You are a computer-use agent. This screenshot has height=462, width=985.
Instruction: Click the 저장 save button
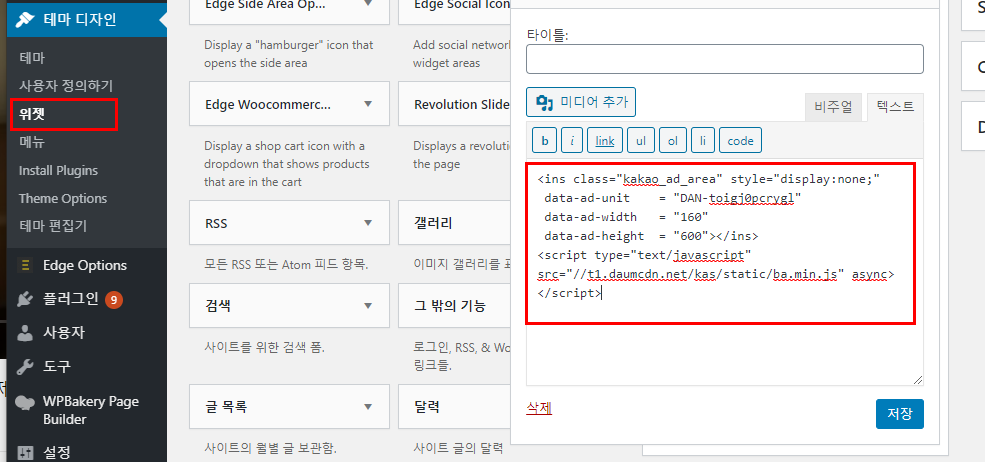(900, 414)
